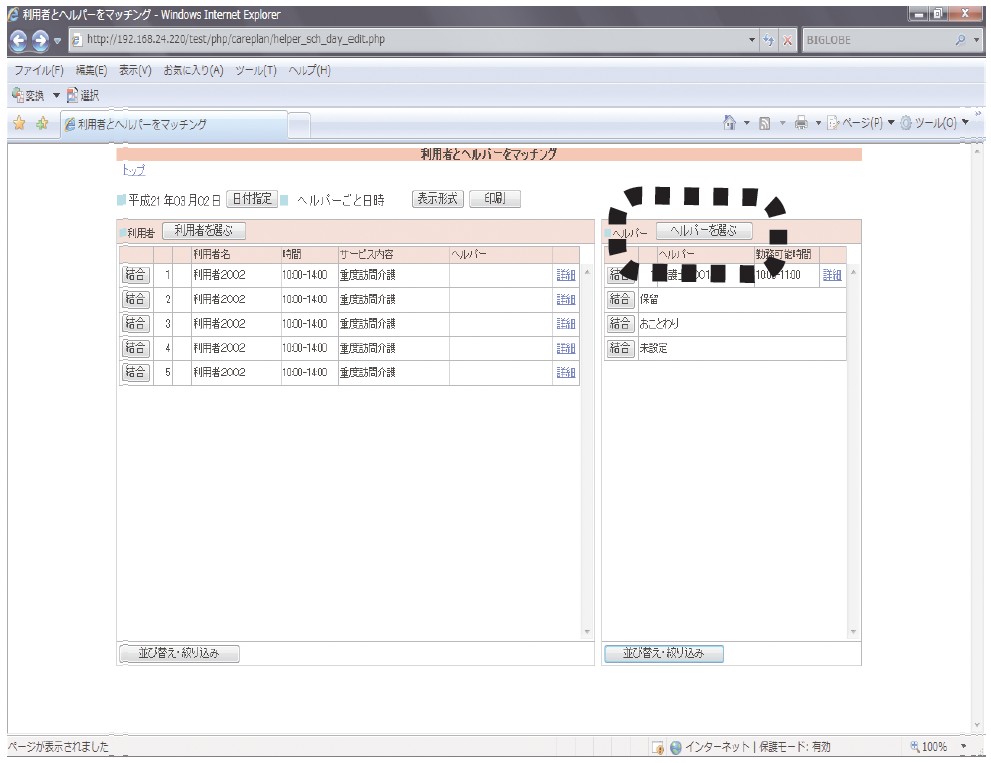Open the ヘルプ(H) menu

(x=310, y=70)
